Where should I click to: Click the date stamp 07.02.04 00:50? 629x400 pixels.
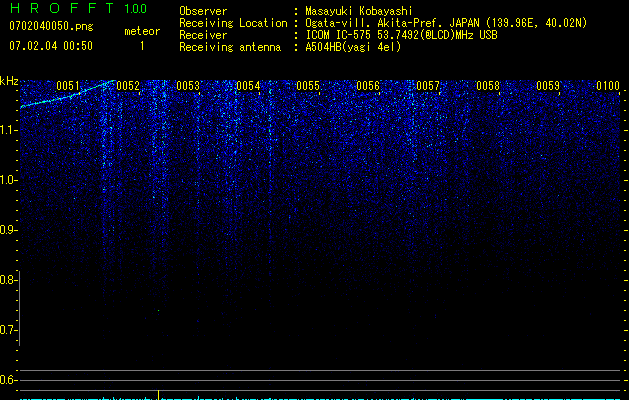(x=51, y=46)
